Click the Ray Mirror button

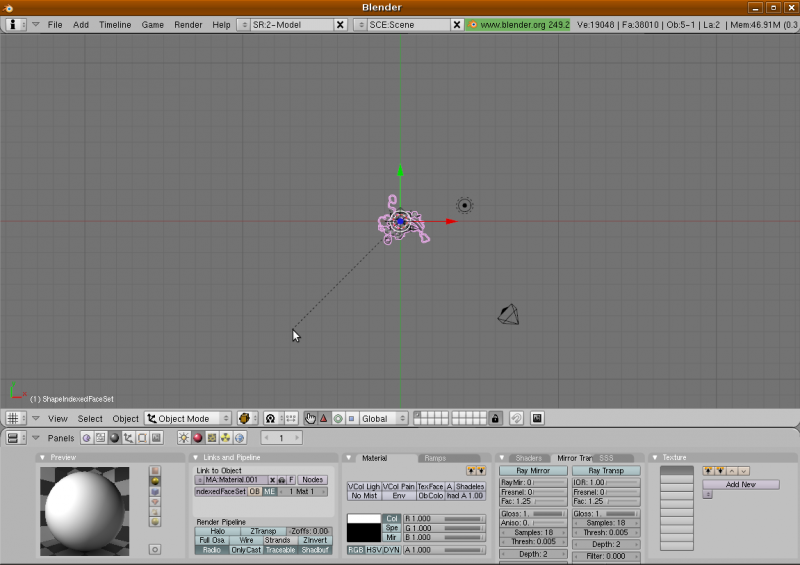[533, 470]
